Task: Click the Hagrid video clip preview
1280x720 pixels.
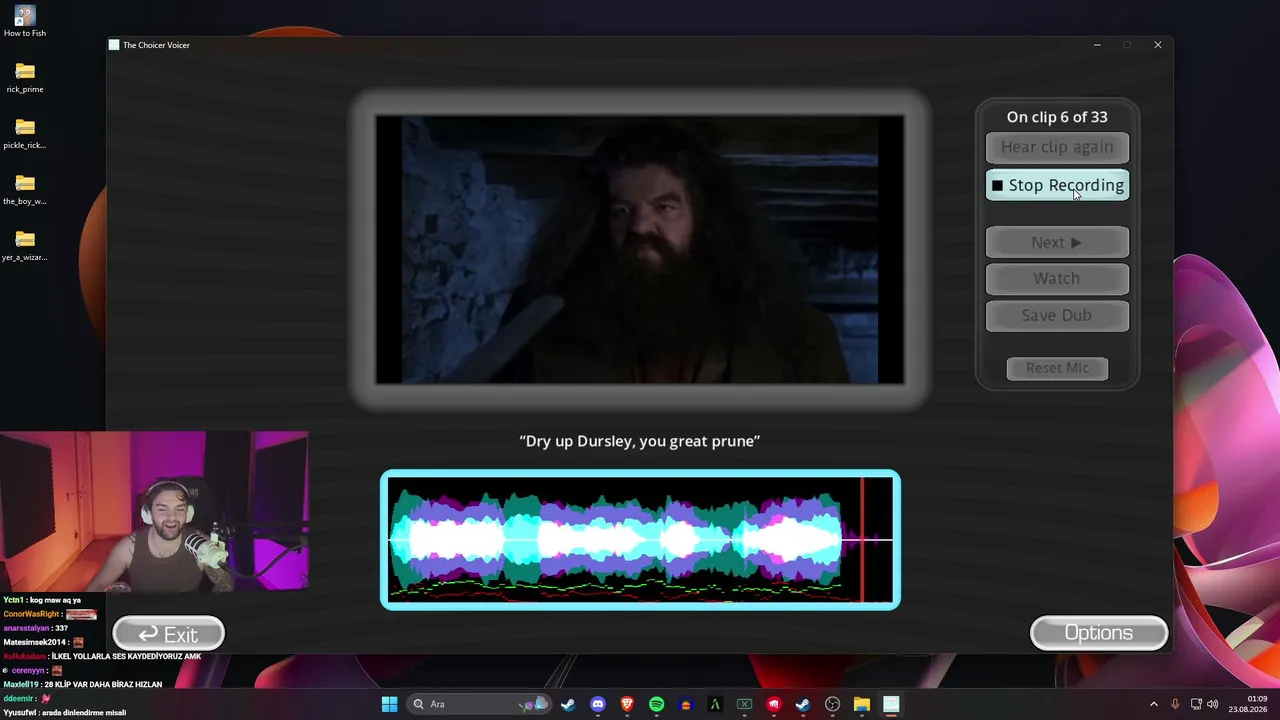Action: point(640,250)
